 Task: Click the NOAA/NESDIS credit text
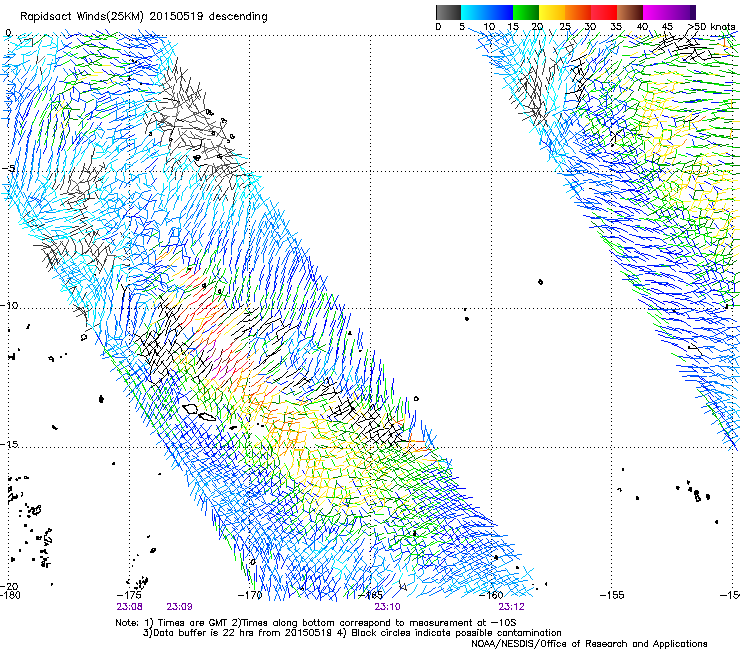pos(589,643)
